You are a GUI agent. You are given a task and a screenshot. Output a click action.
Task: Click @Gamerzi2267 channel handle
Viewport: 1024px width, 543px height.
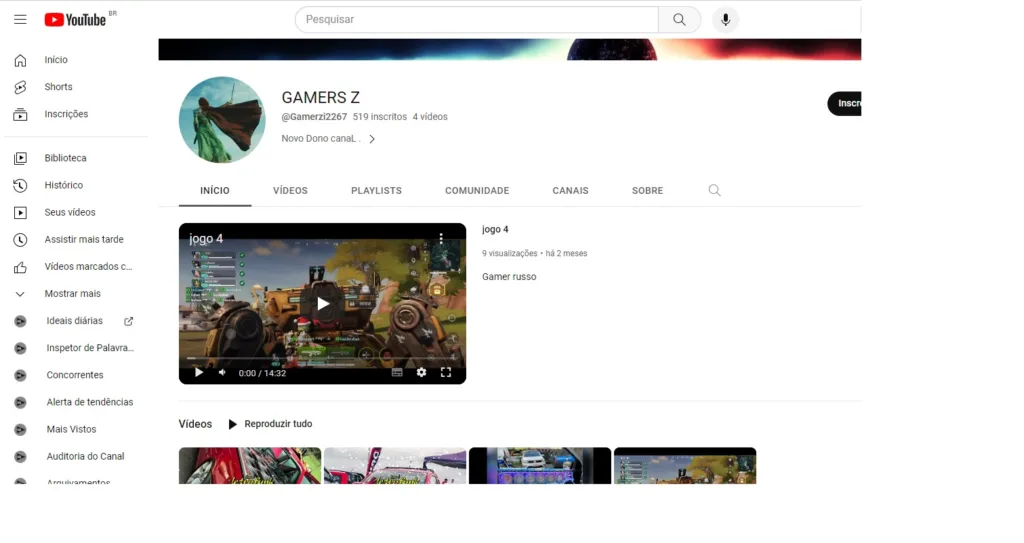click(314, 117)
